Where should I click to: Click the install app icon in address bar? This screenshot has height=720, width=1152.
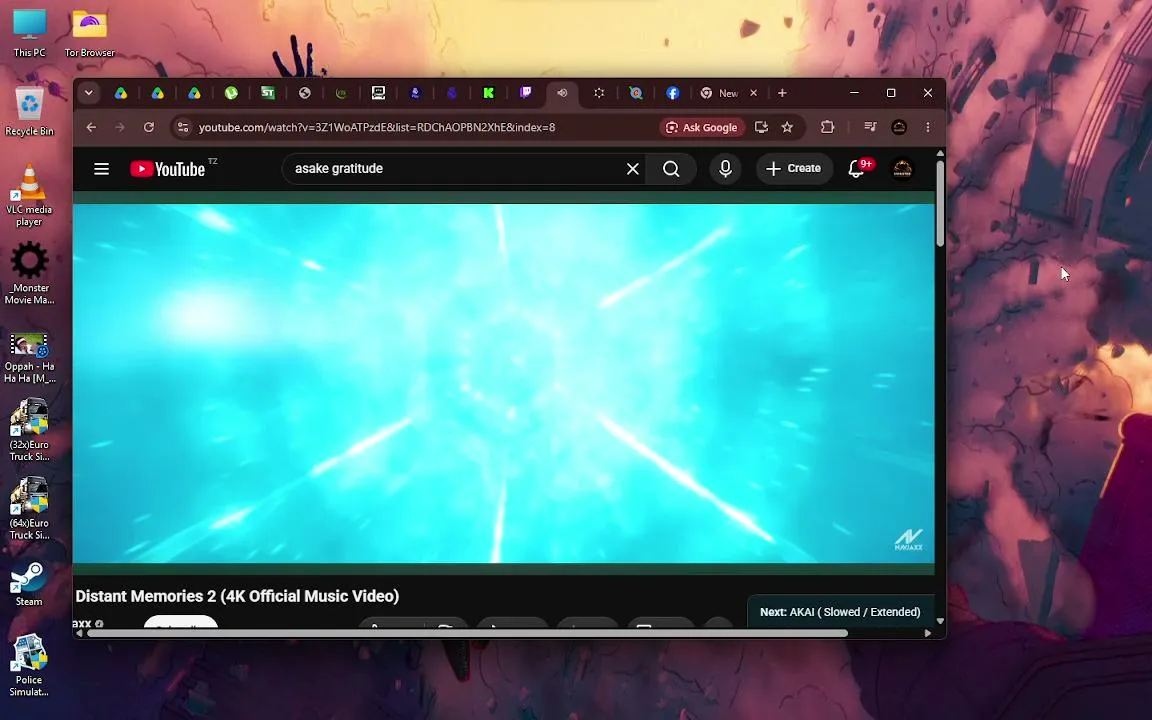coord(761,127)
